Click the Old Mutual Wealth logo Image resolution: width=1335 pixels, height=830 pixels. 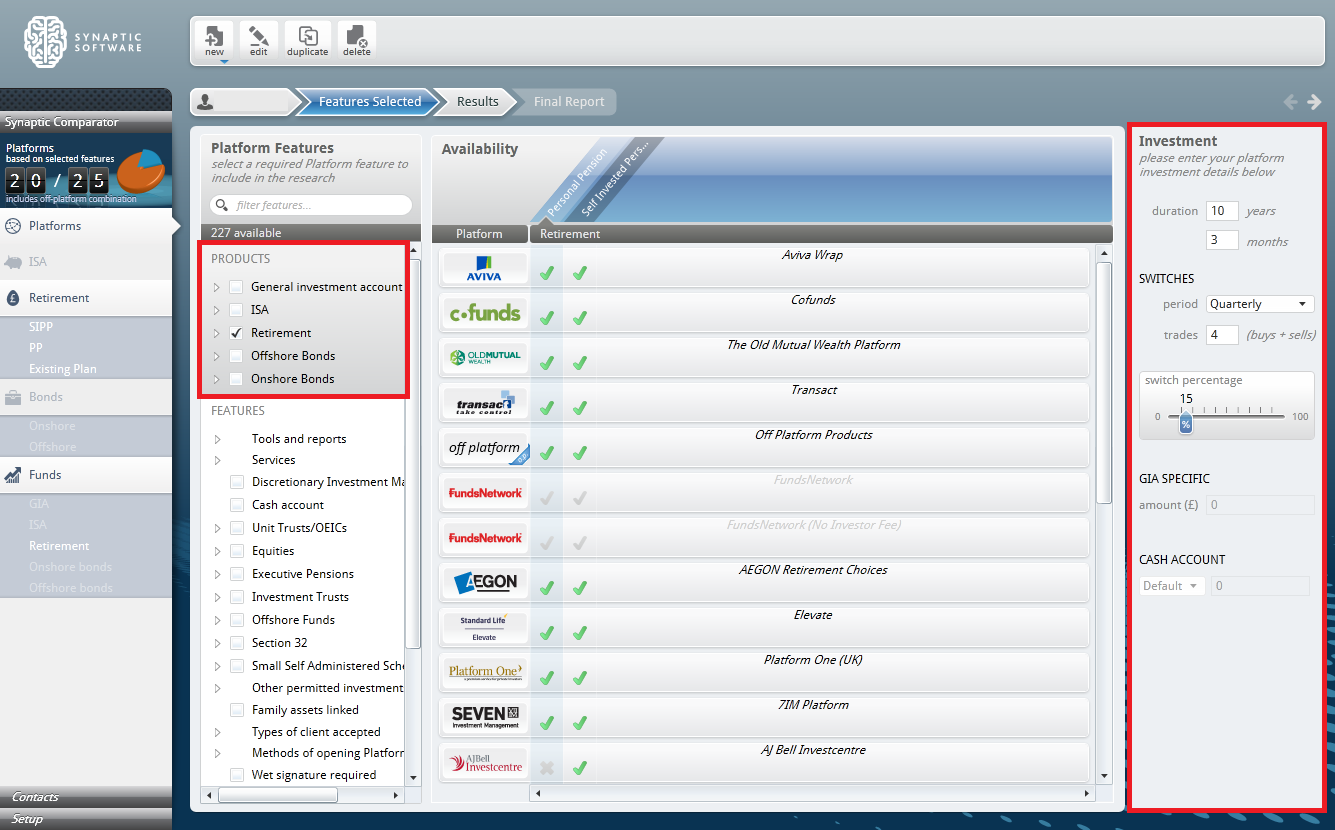click(485, 358)
